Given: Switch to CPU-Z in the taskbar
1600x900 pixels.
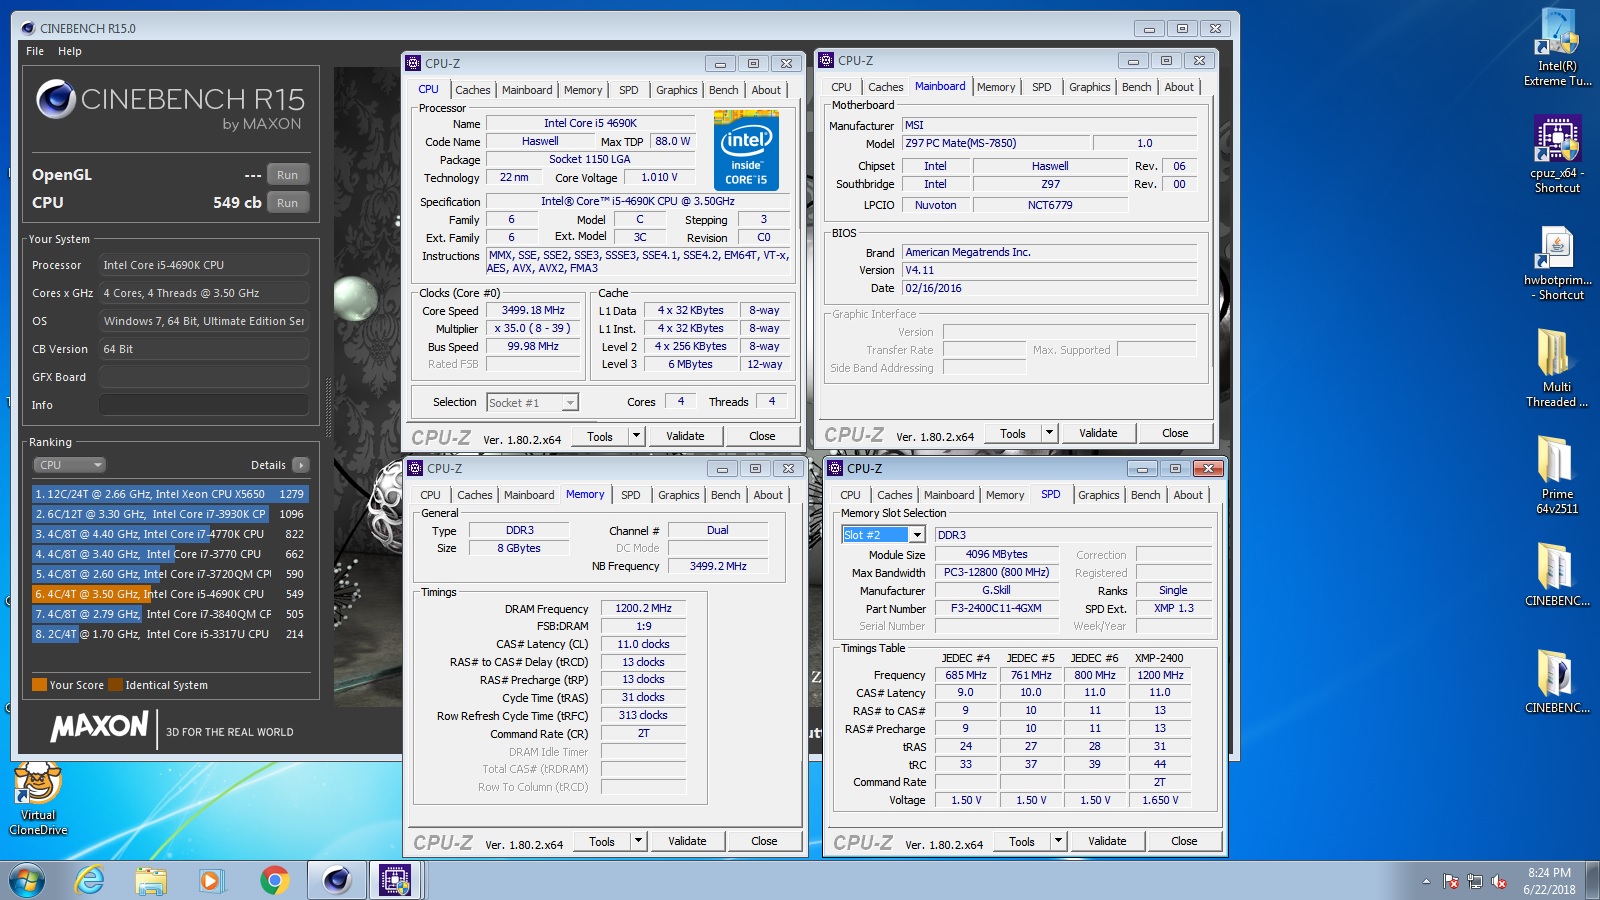Looking at the screenshot, I should pyautogui.click(x=397, y=881).
